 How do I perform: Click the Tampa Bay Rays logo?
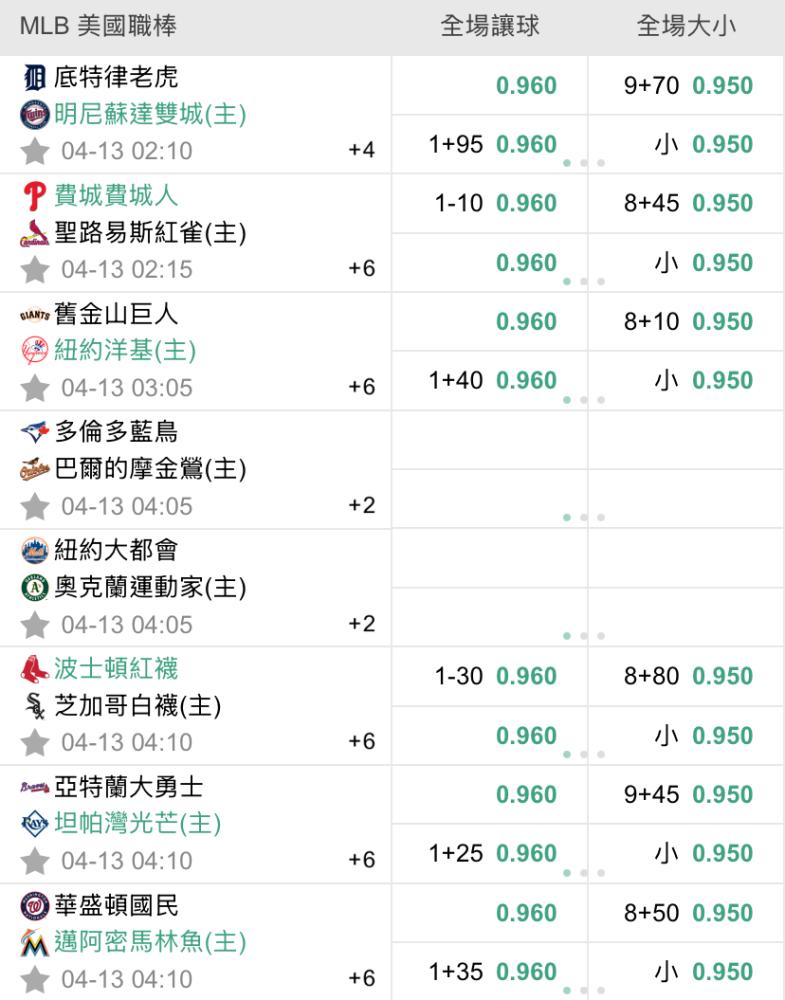pos(34,824)
